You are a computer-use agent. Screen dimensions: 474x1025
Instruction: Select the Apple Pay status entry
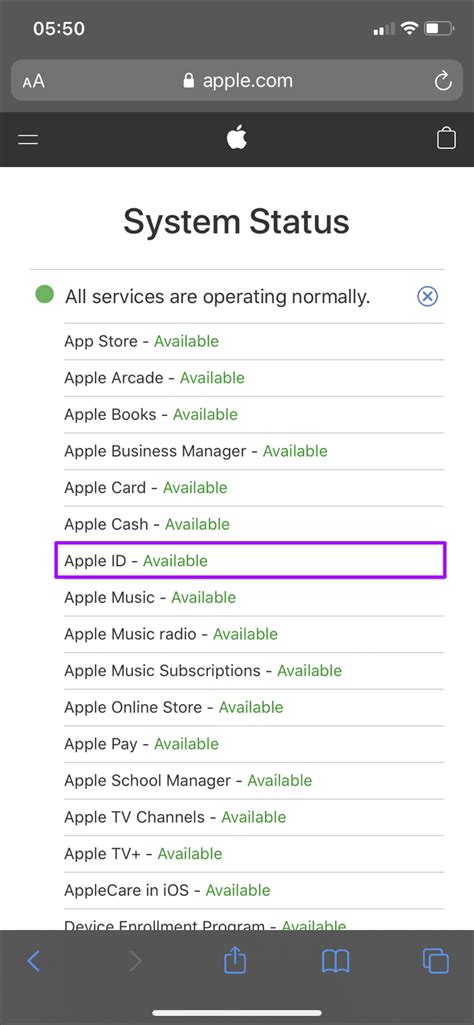coord(254,744)
